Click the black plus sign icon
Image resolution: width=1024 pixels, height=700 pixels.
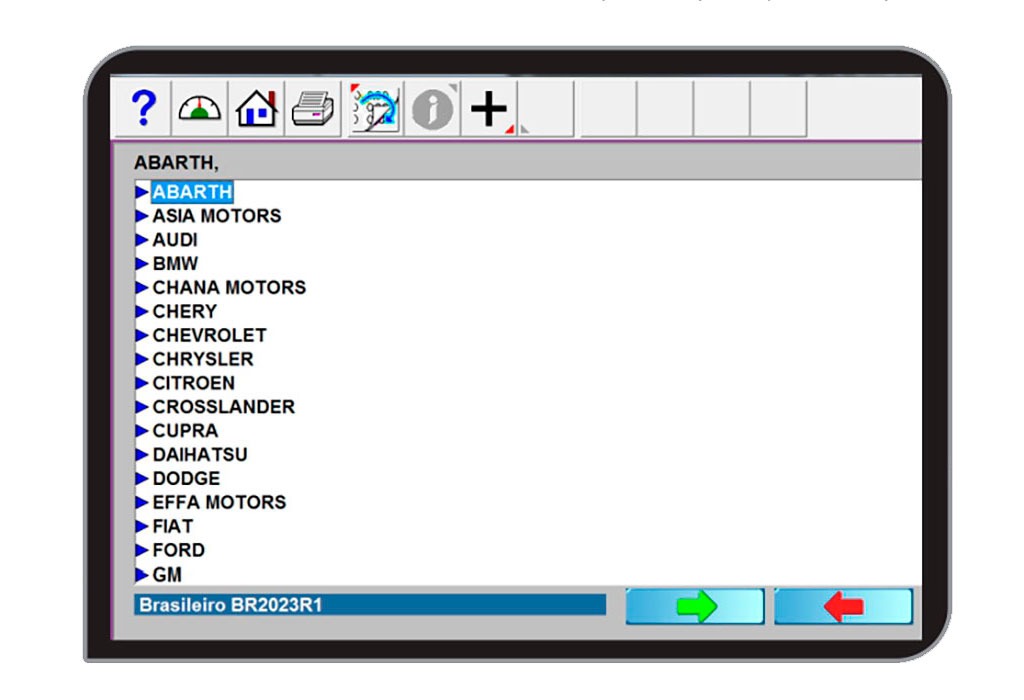tap(489, 108)
